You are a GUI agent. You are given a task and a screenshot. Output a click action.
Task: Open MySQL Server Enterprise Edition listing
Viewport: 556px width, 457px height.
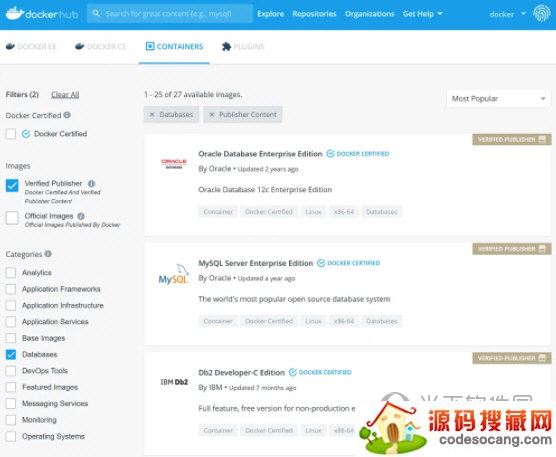tap(256, 263)
